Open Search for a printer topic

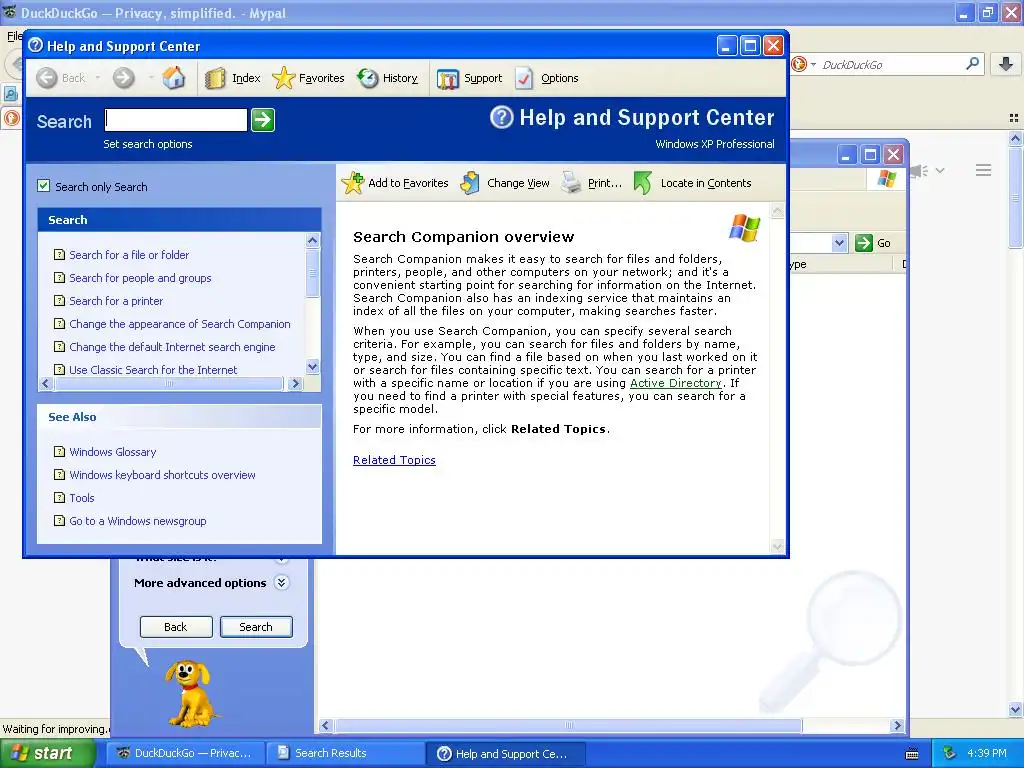(116, 301)
